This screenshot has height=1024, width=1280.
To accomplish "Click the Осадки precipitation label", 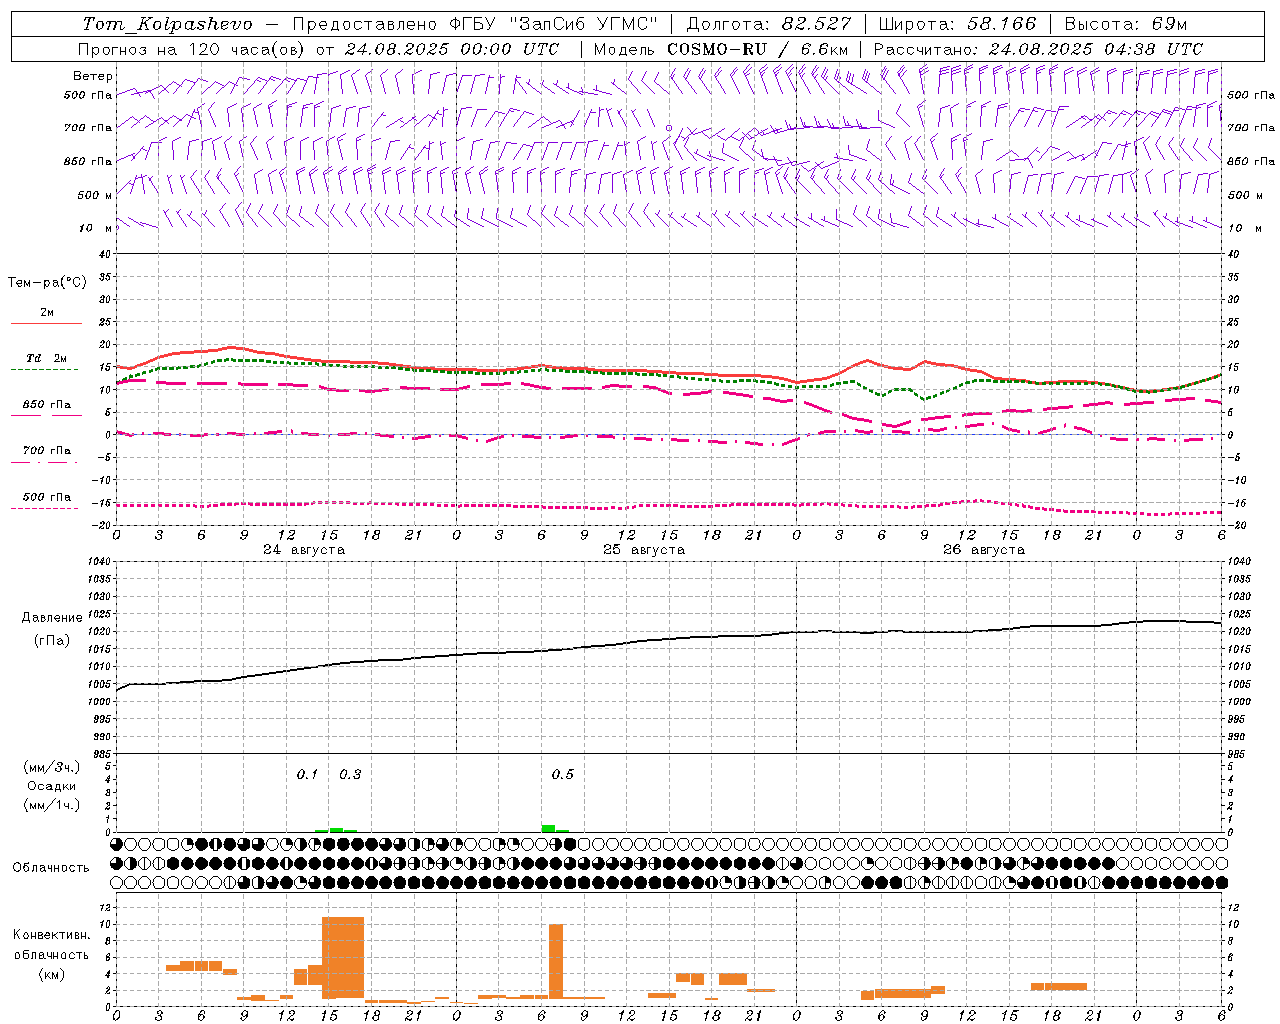I will [x=51, y=787].
